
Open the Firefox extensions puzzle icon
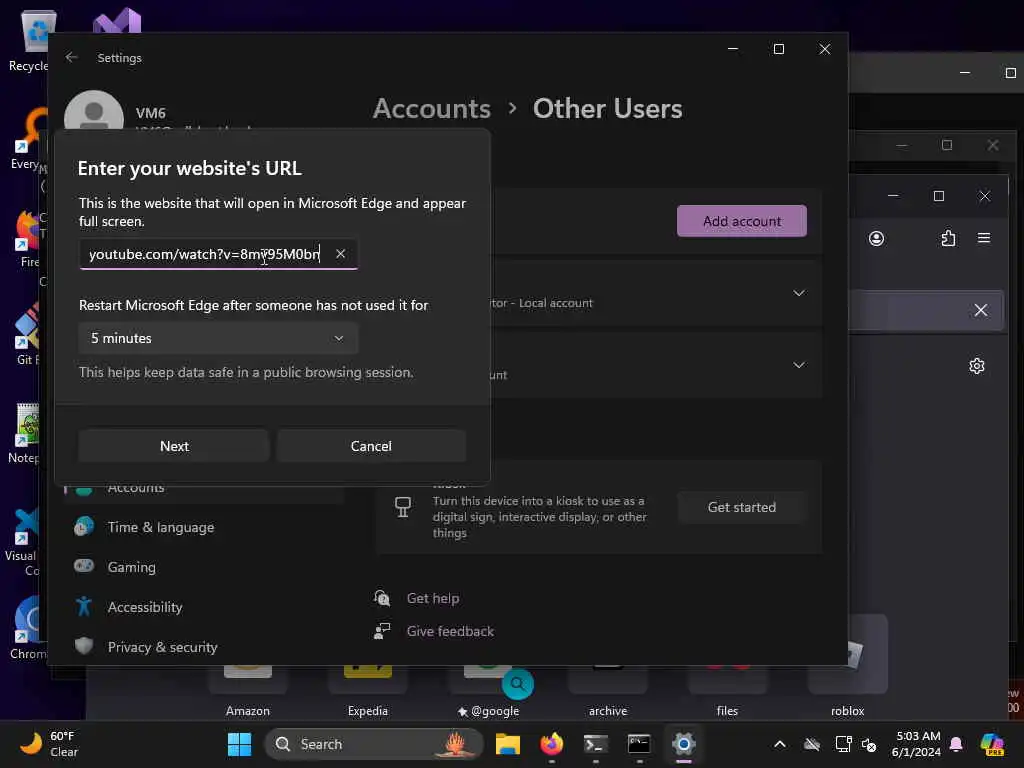tap(948, 238)
